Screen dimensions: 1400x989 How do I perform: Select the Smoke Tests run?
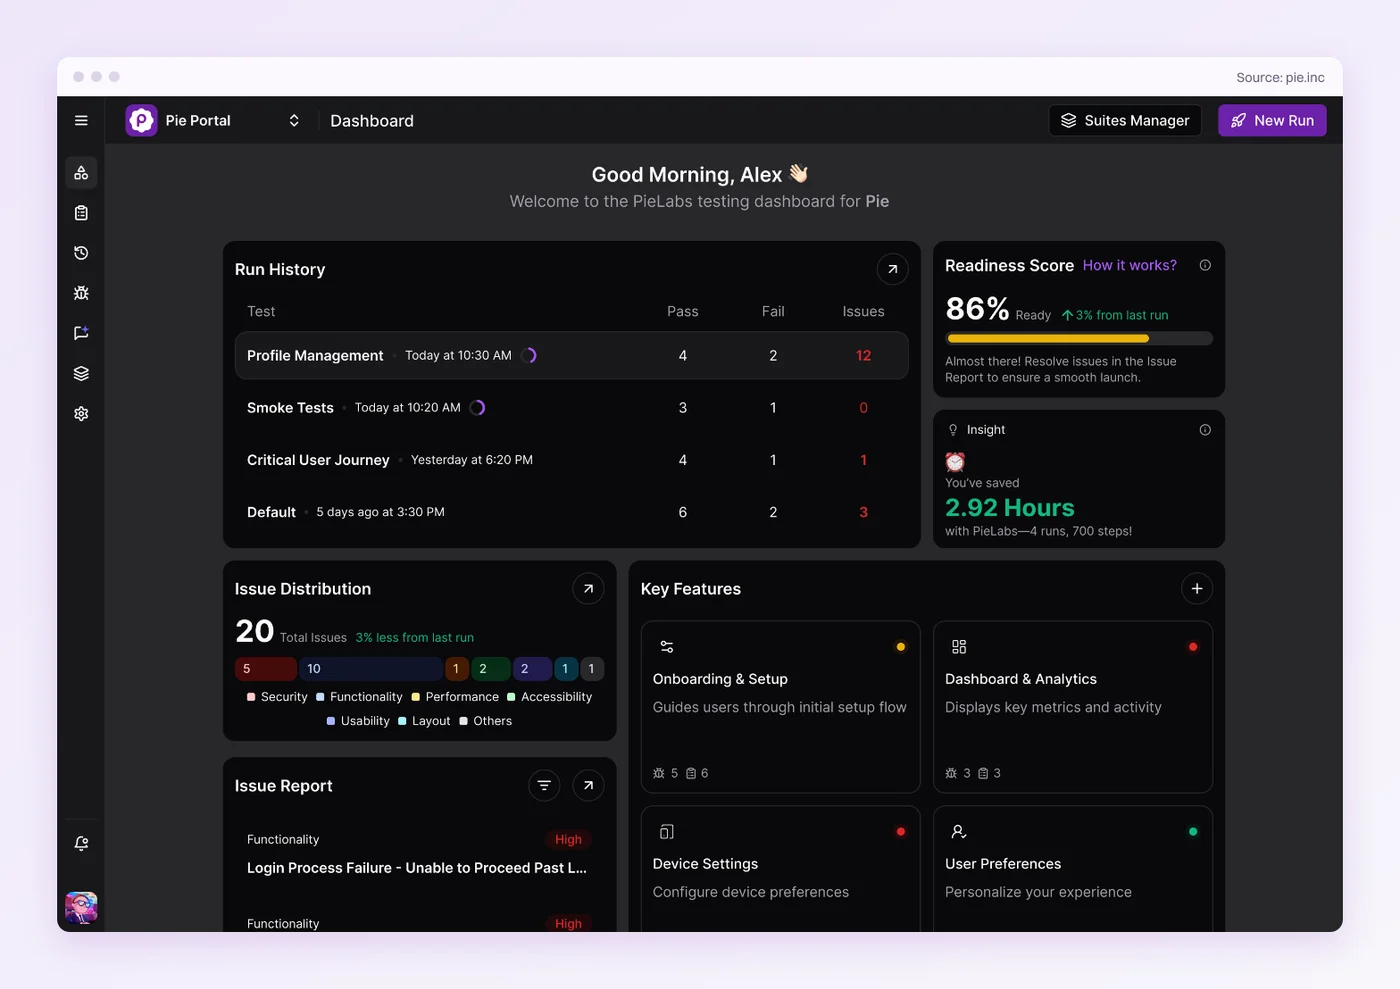pyautogui.click(x=572, y=408)
